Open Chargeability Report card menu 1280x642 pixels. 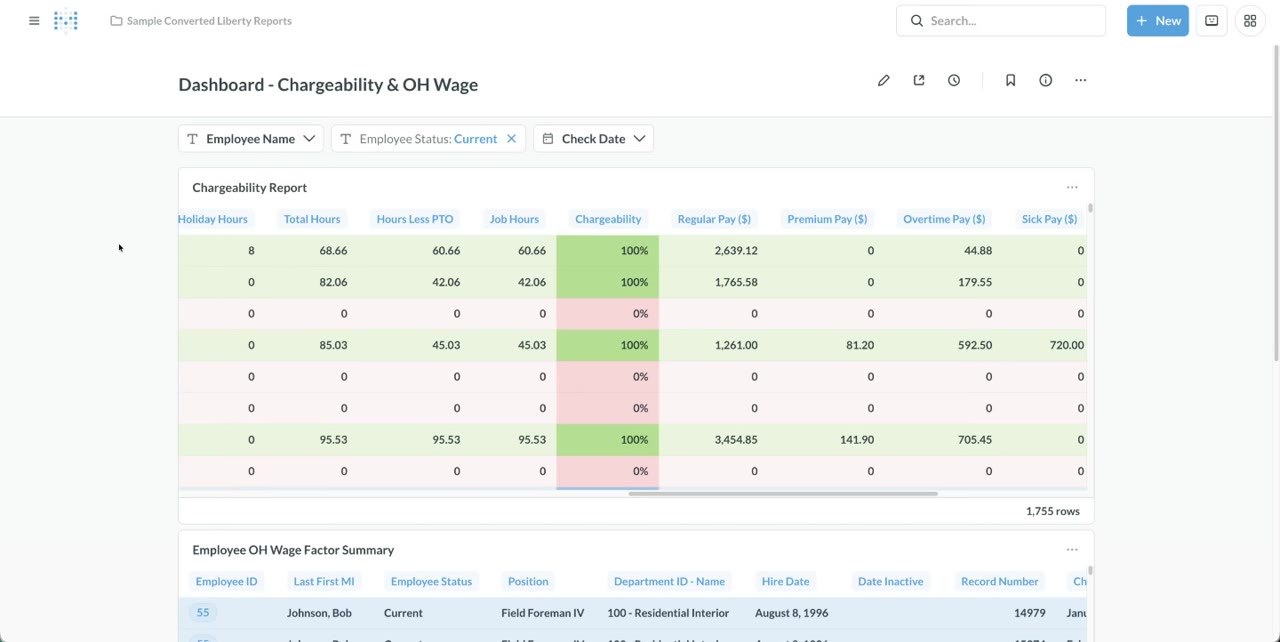click(x=1072, y=187)
